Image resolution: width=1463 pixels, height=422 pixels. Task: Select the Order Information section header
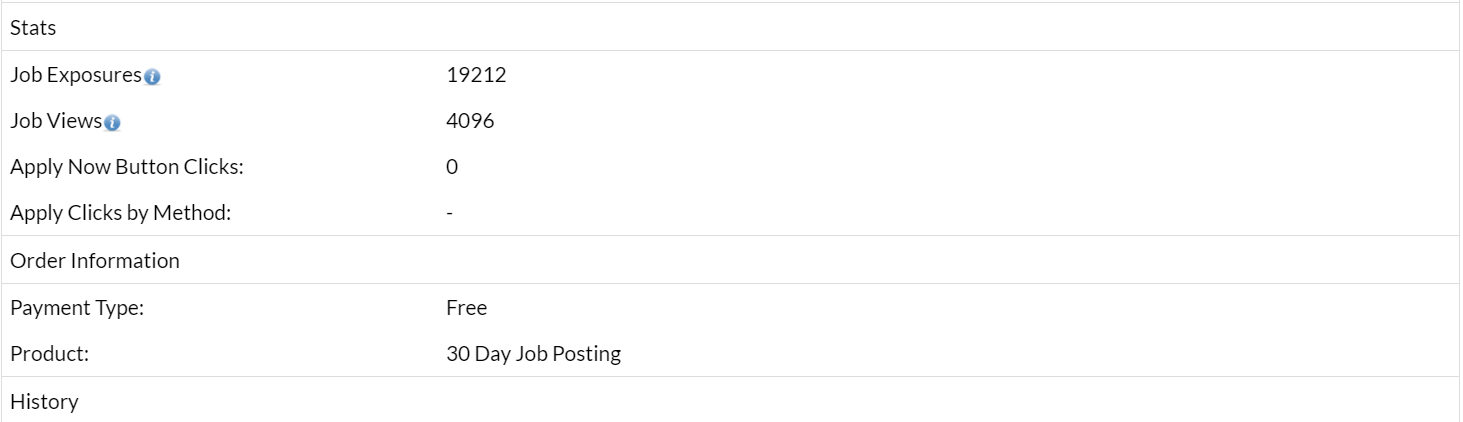pyautogui.click(x=95, y=261)
